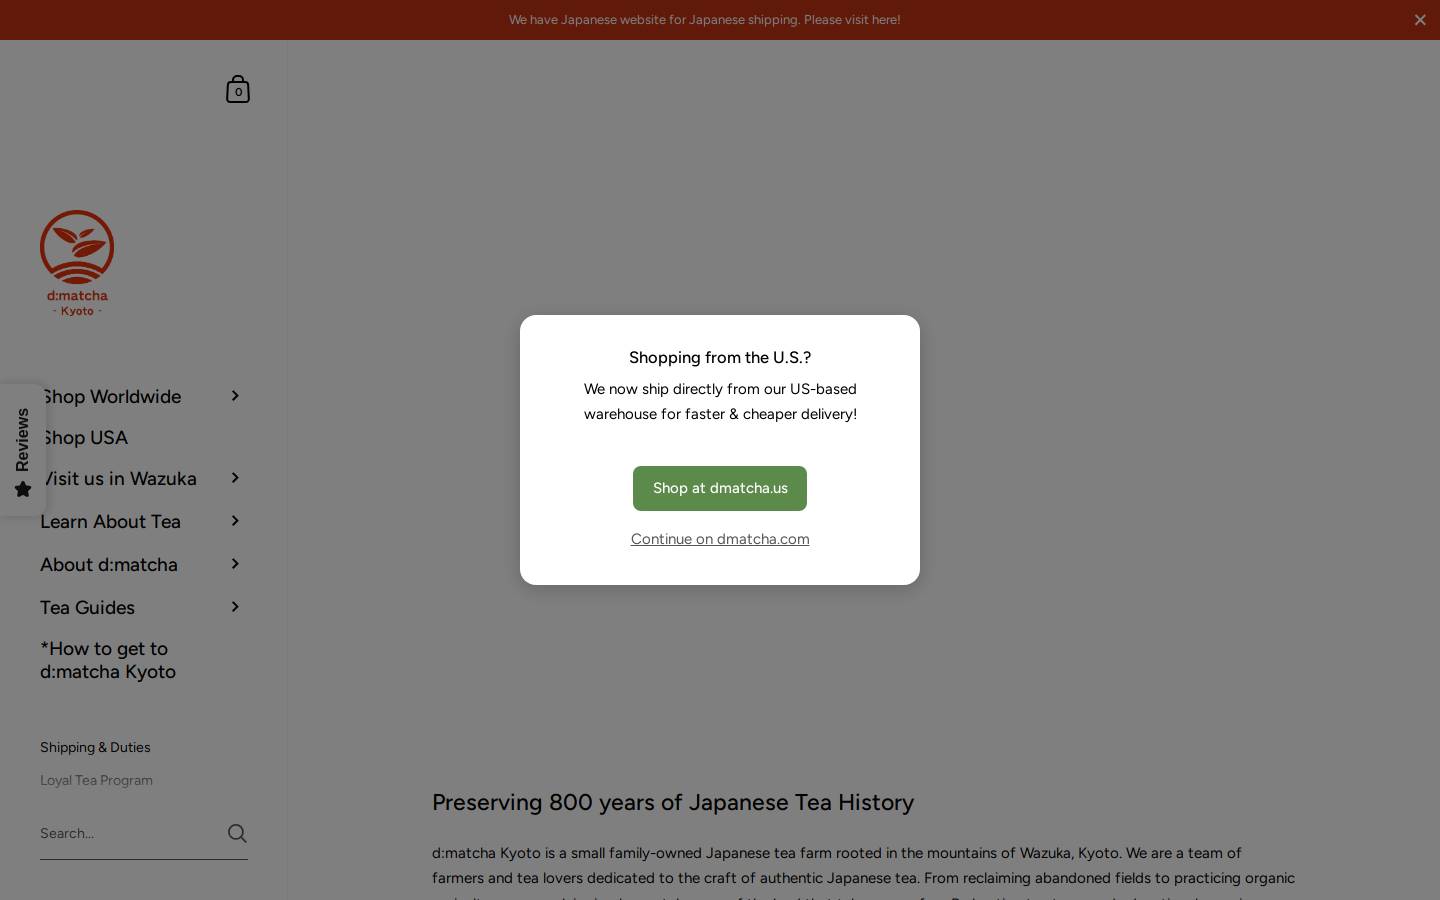This screenshot has height=900, width=1440.
Task: Open Visit us in Wazuka menu
Action: pos(118,478)
